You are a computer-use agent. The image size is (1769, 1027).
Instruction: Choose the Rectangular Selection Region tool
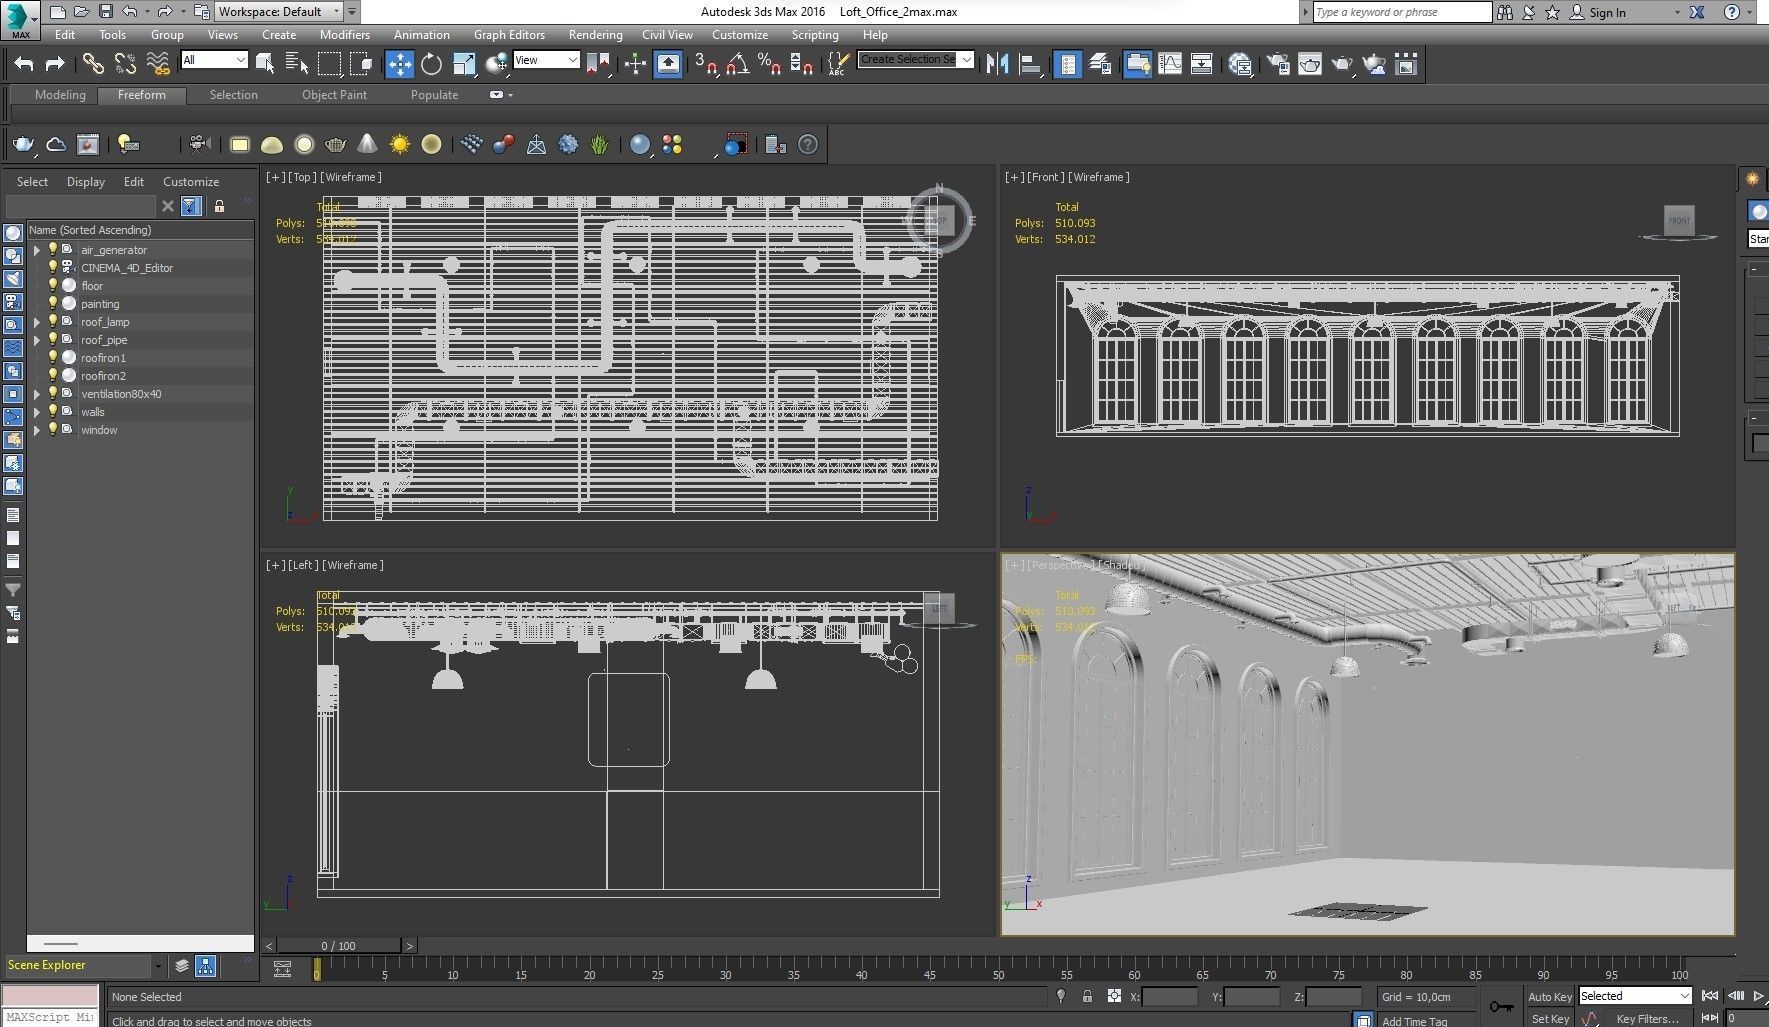tap(329, 64)
